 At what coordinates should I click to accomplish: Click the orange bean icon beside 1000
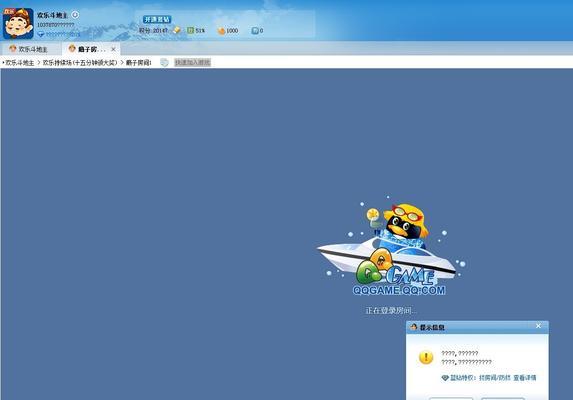click(221, 31)
